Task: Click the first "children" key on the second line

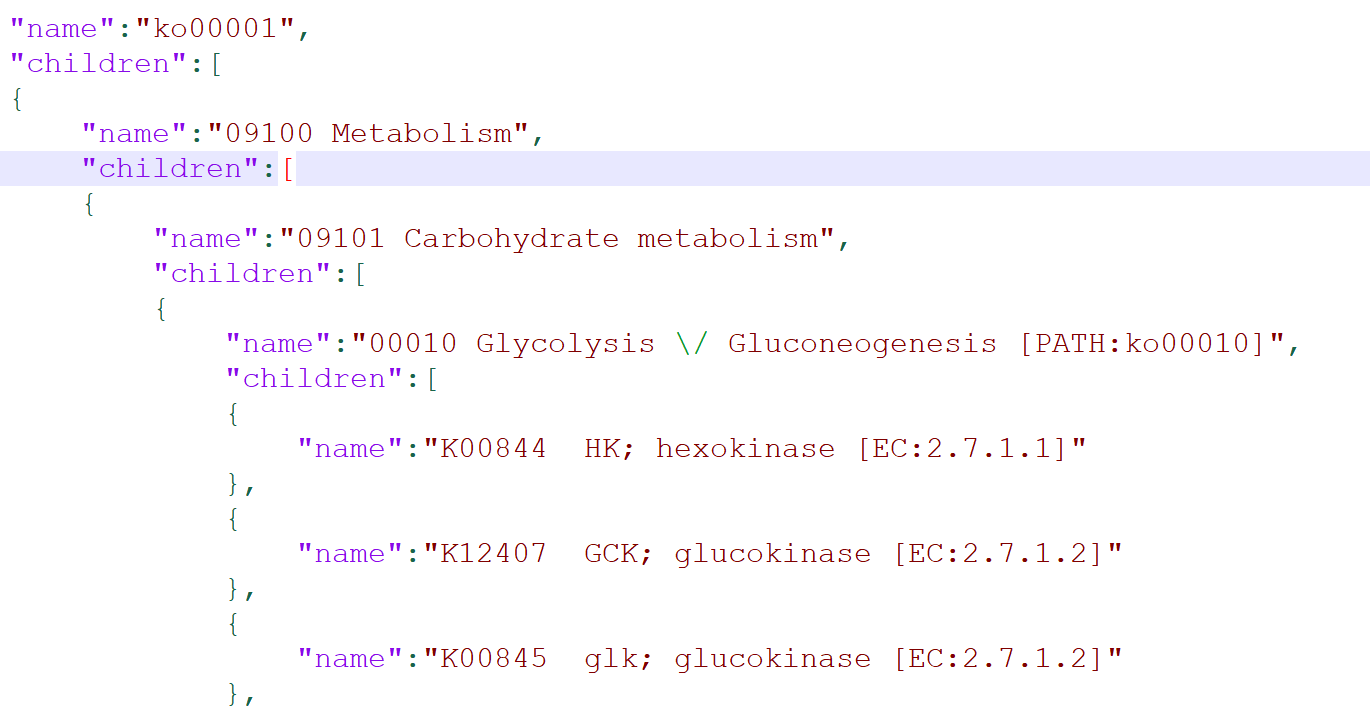Action: click(98, 63)
